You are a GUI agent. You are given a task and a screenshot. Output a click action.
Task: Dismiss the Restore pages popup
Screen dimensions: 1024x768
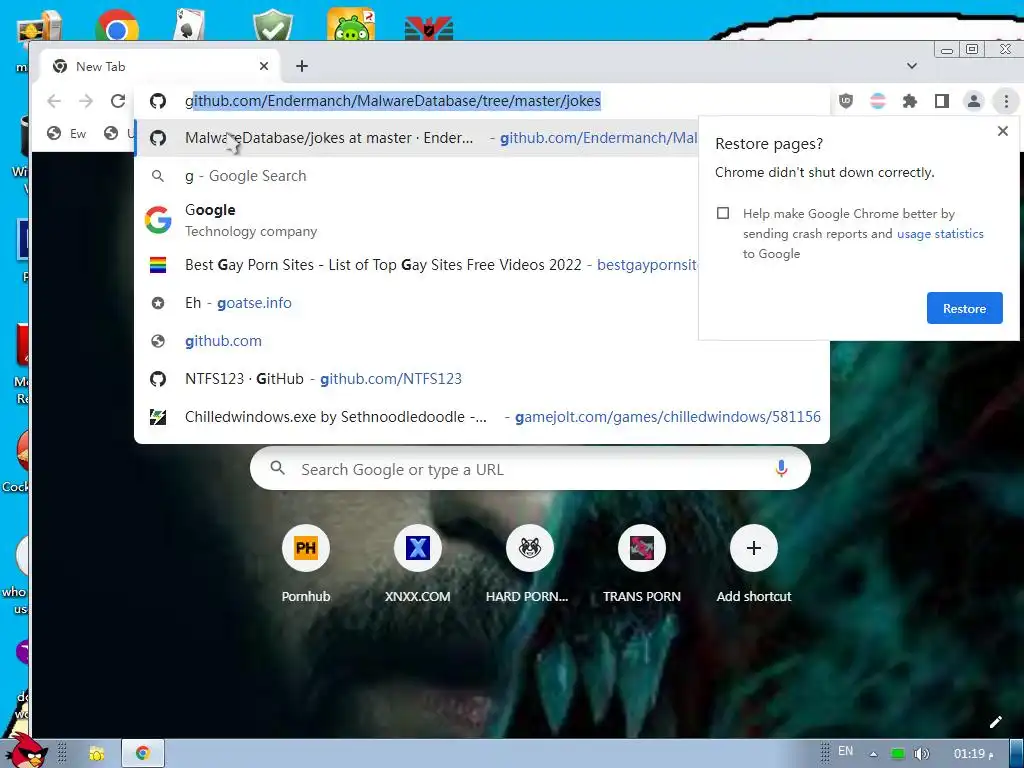[x=1002, y=131]
